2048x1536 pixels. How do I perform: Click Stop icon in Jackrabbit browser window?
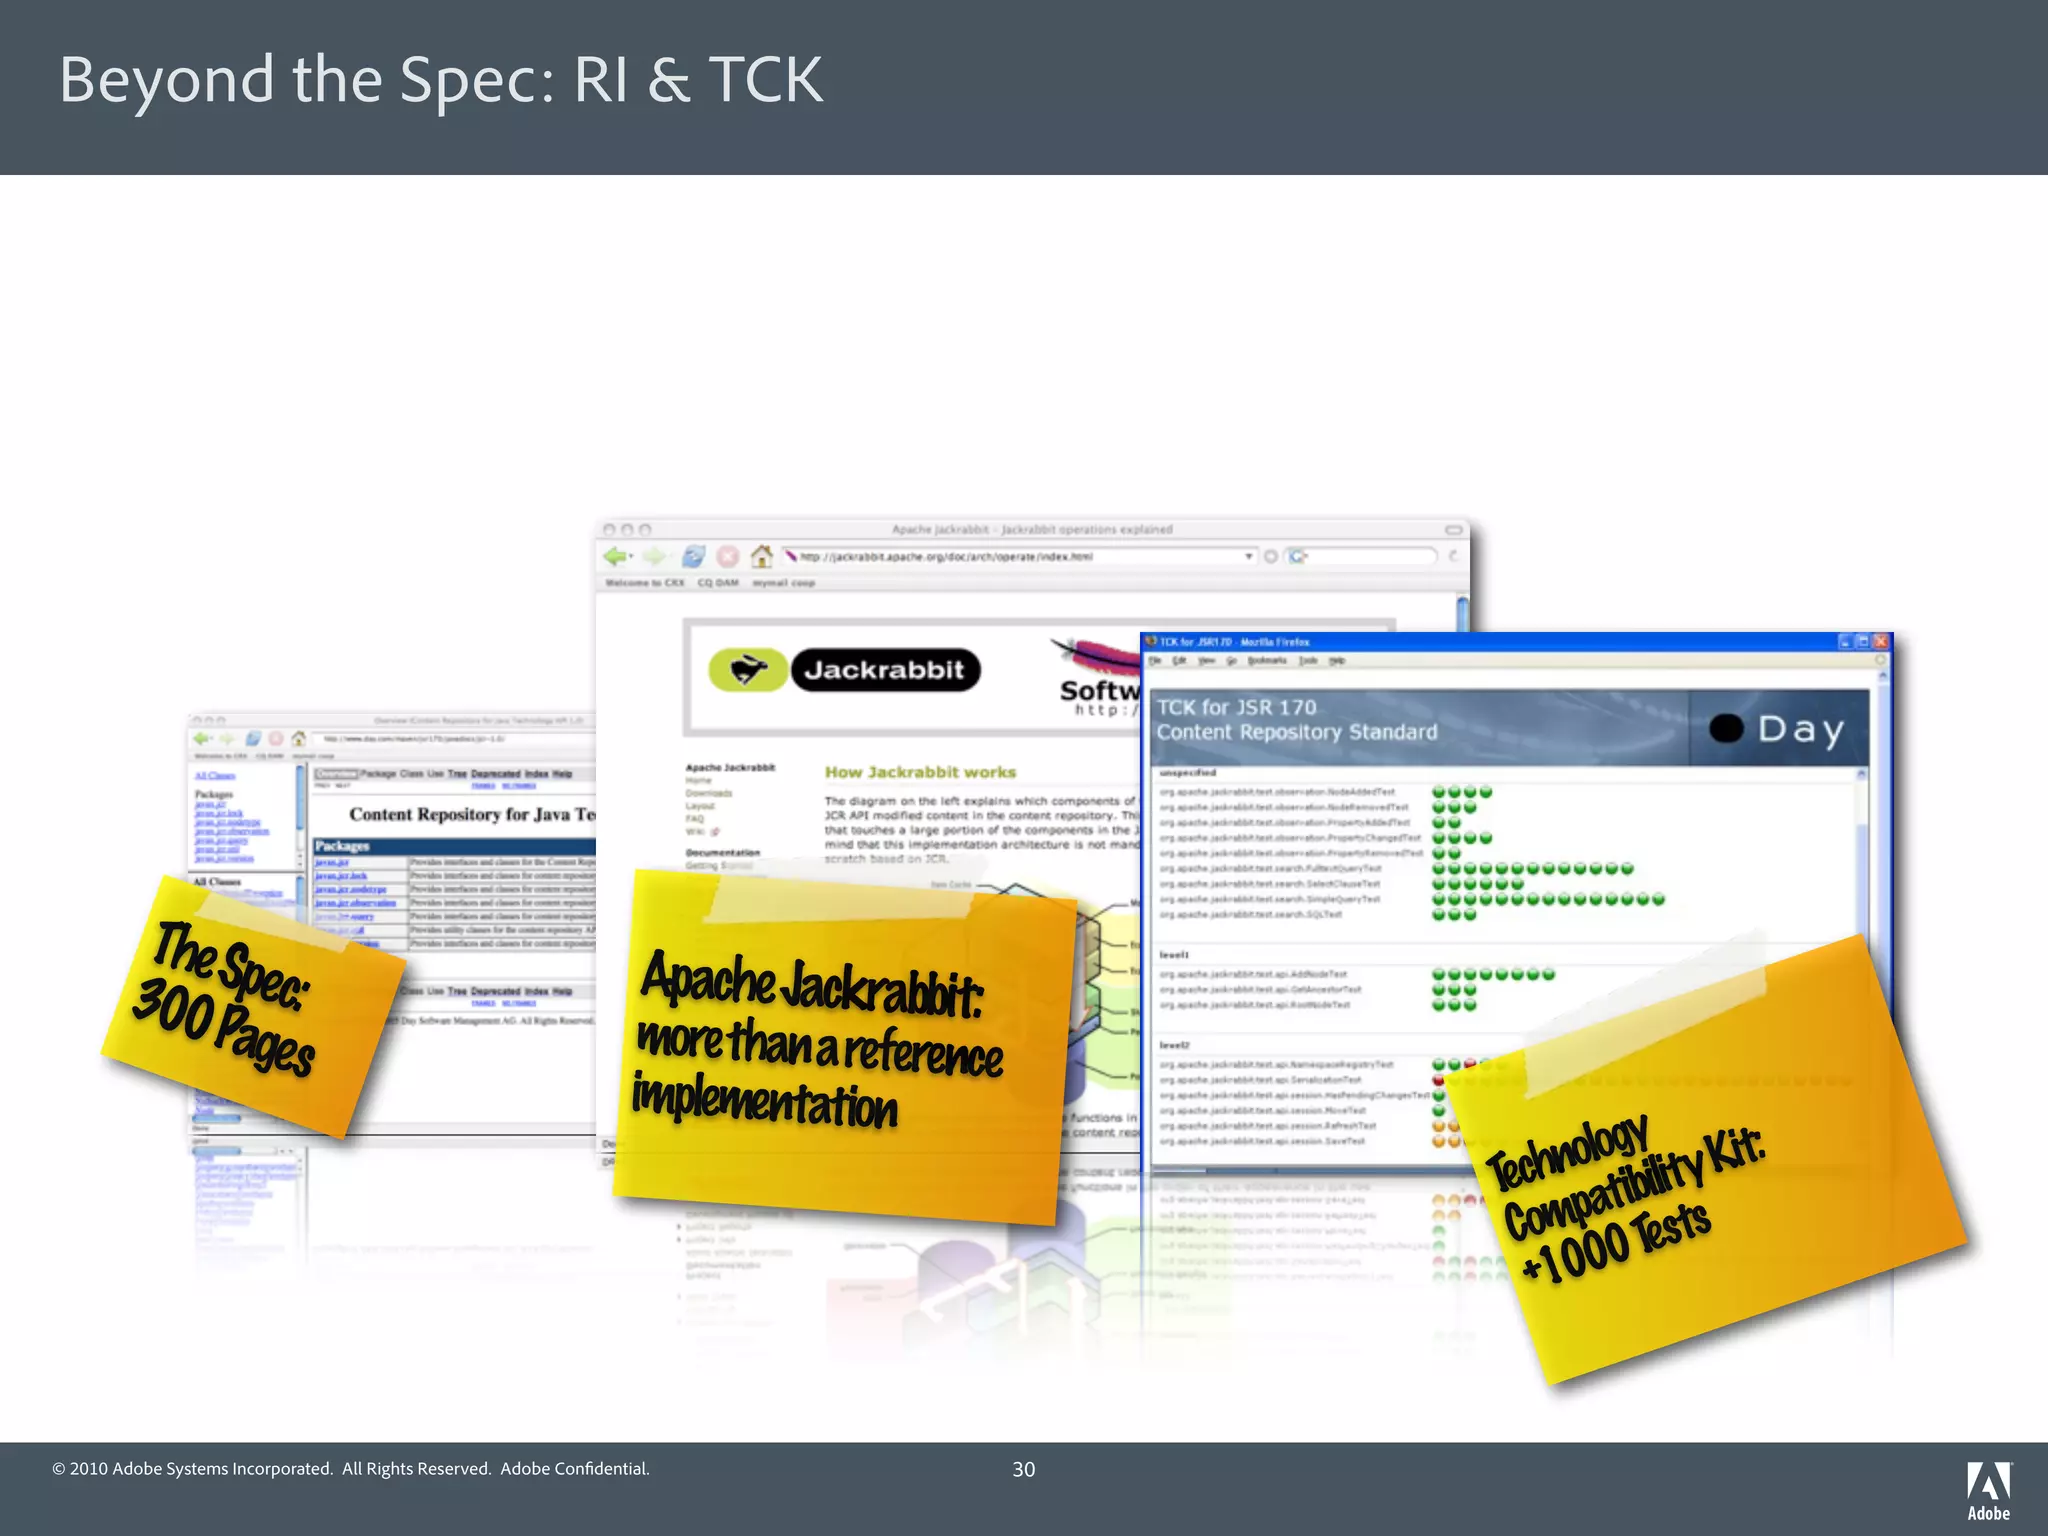[x=728, y=556]
